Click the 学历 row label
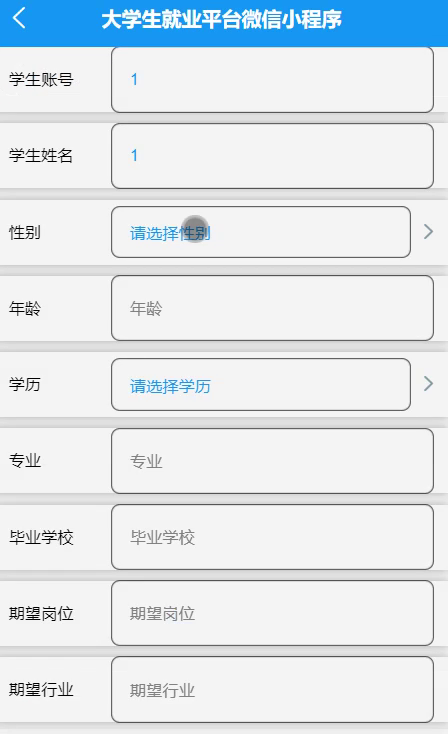This screenshot has height=734, width=448. pyautogui.click(x=25, y=384)
